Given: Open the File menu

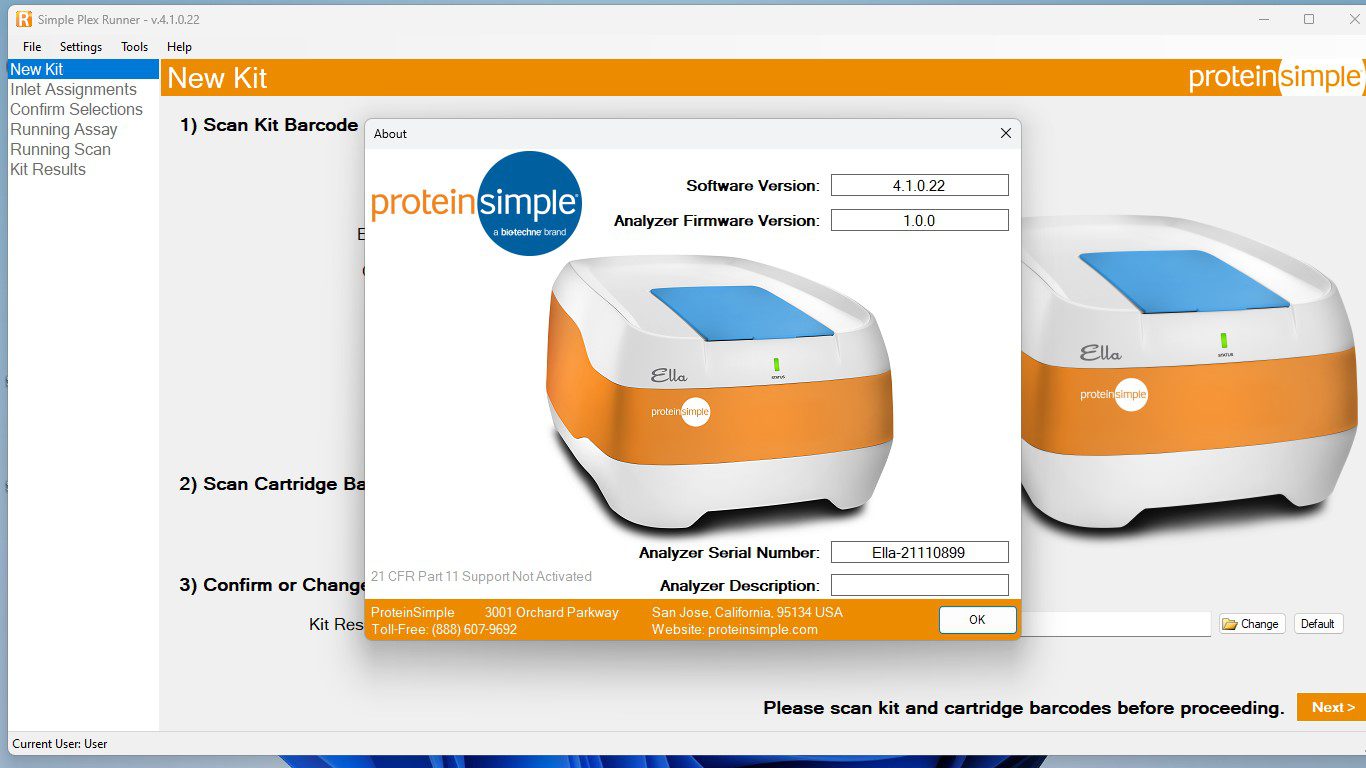Looking at the screenshot, I should click(x=31, y=46).
